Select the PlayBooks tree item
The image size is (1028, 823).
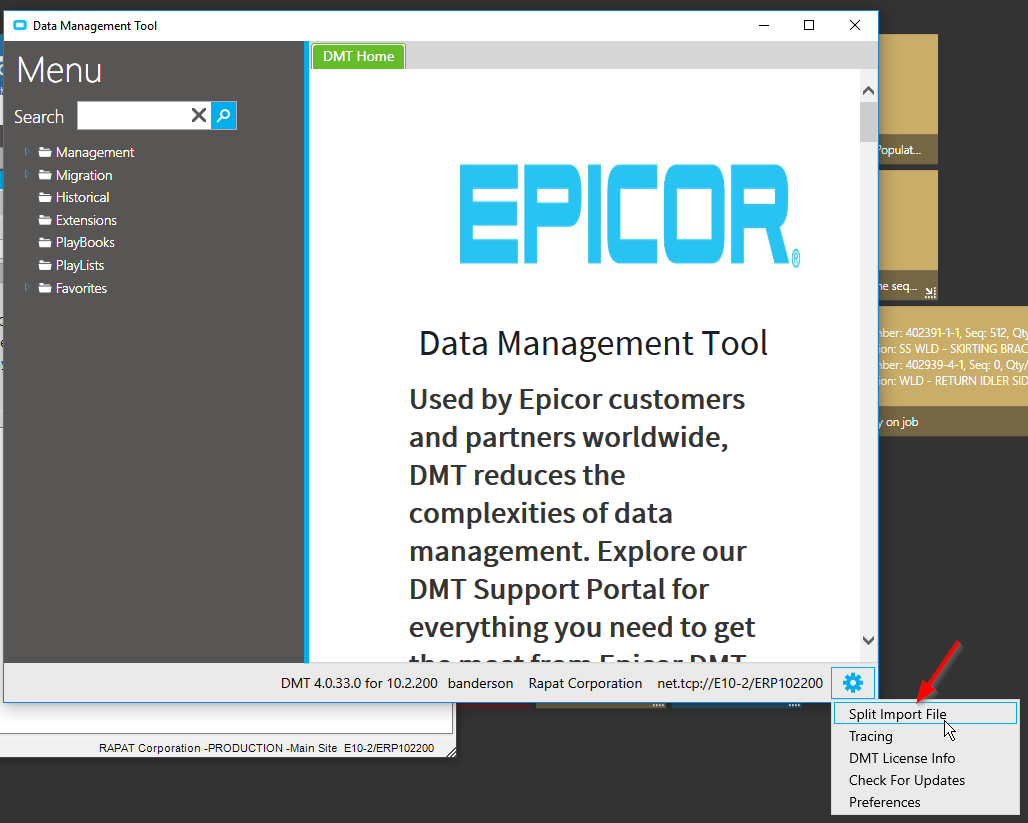(85, 243)
